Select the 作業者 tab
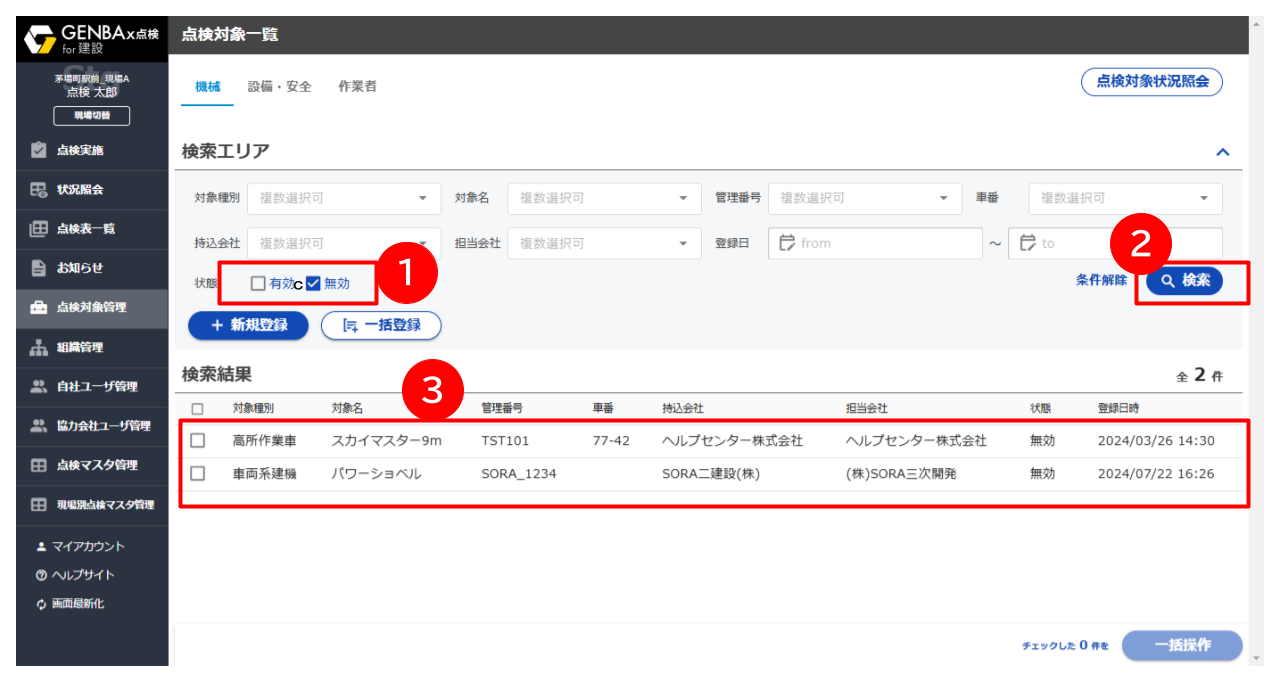Image resolution: width=1280 pixels, height=676 pixels. [357, 87]
